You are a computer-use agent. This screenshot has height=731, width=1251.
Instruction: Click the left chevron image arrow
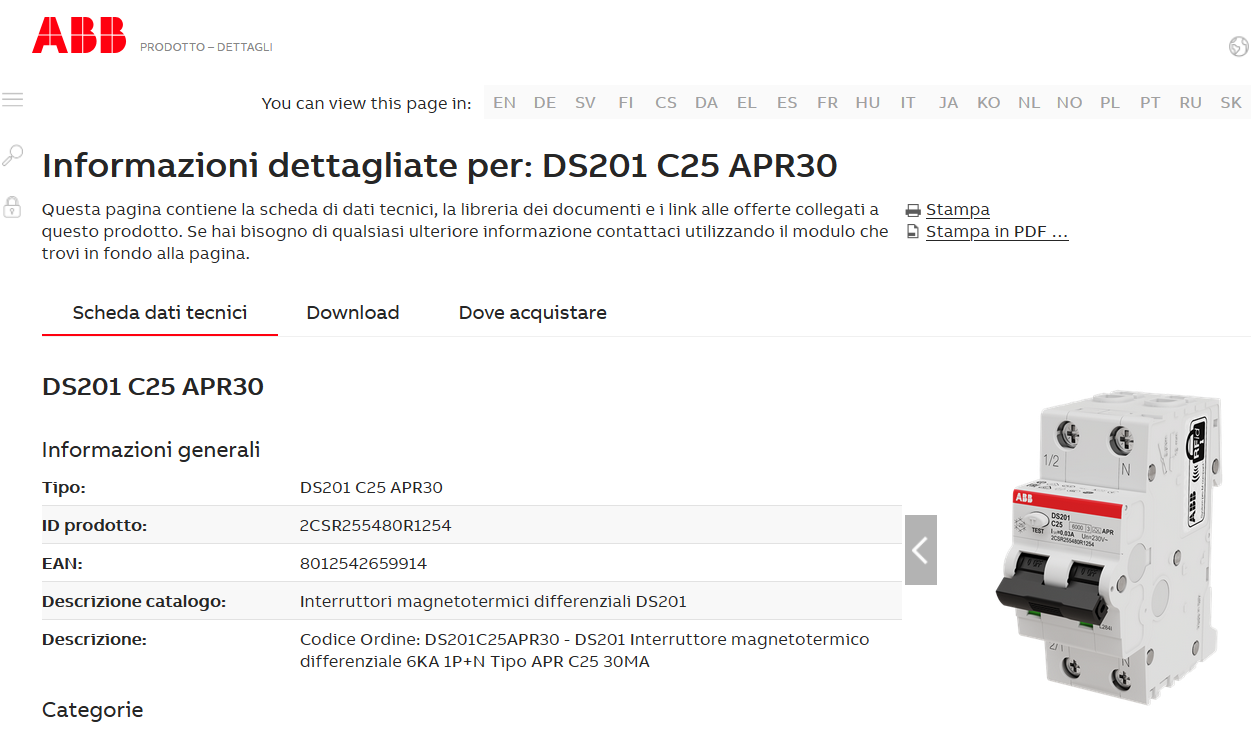click(920, 550)
